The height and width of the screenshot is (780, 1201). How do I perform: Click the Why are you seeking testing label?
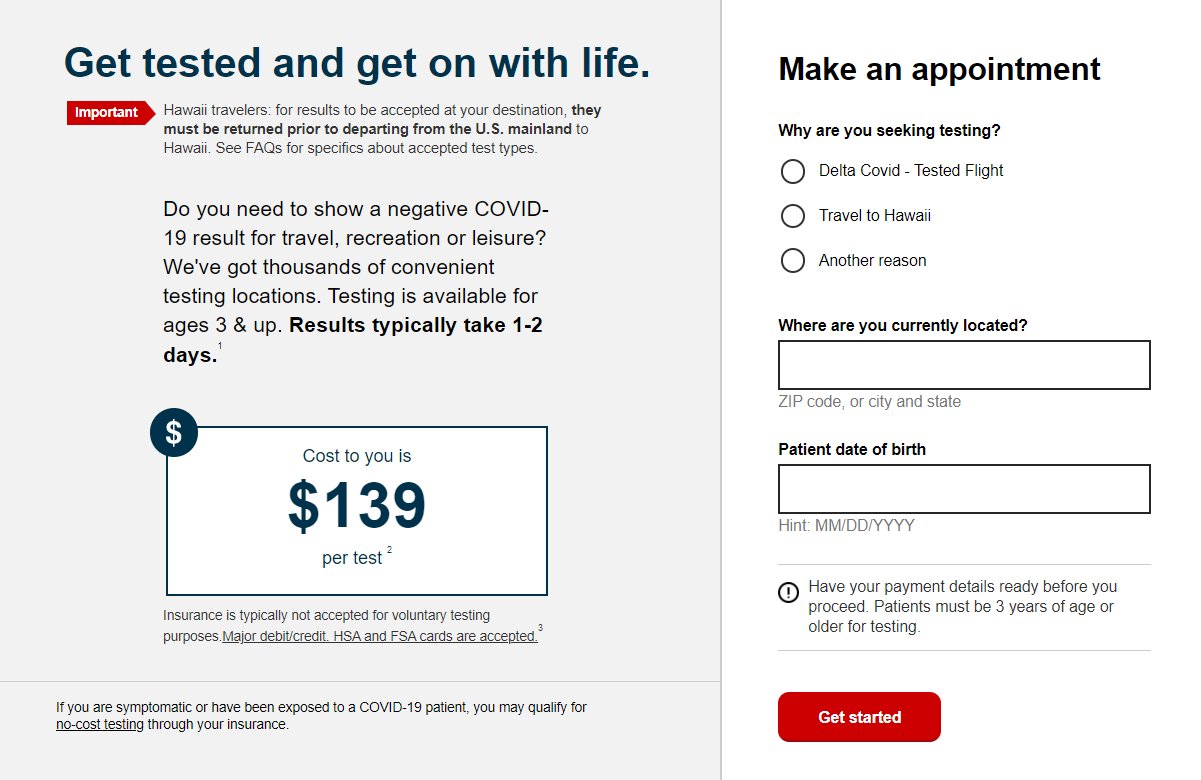click(888, 130)
